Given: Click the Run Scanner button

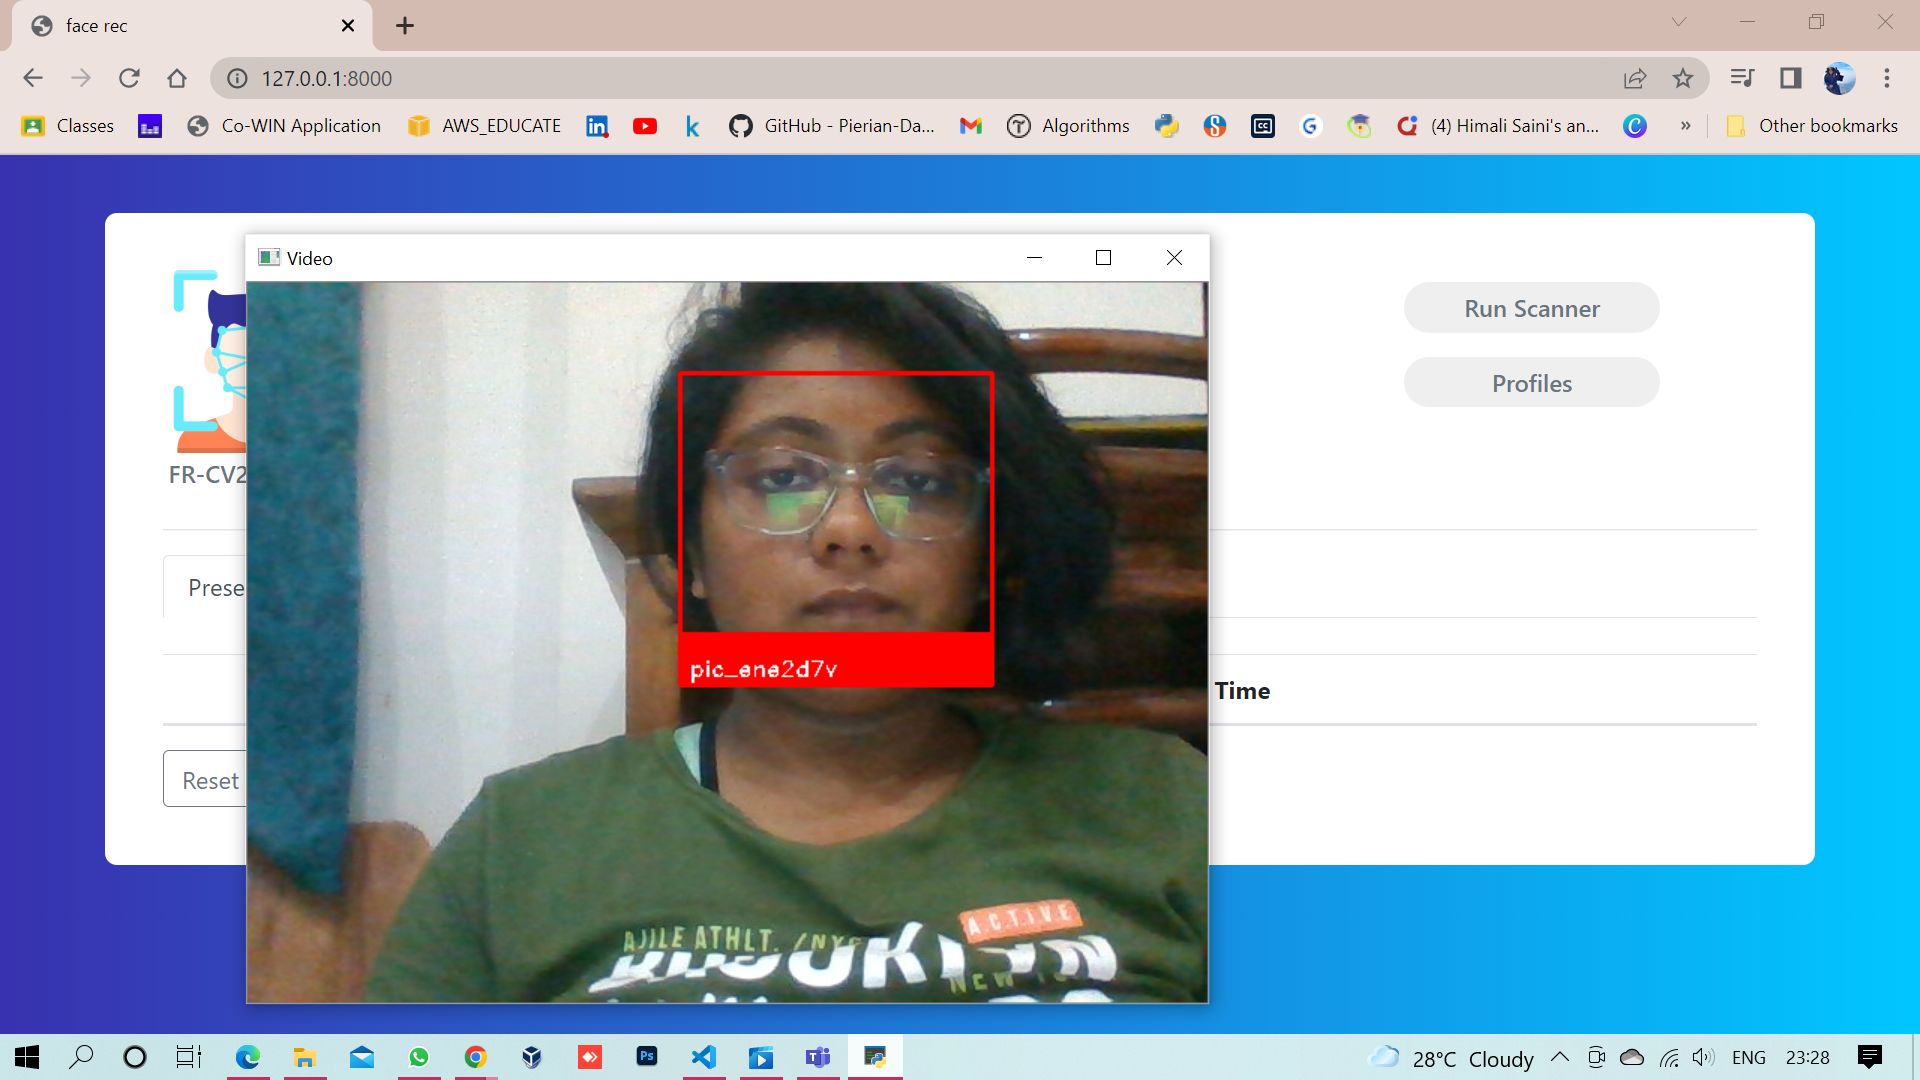Looking at the screenshot, I should (1531, 308).
